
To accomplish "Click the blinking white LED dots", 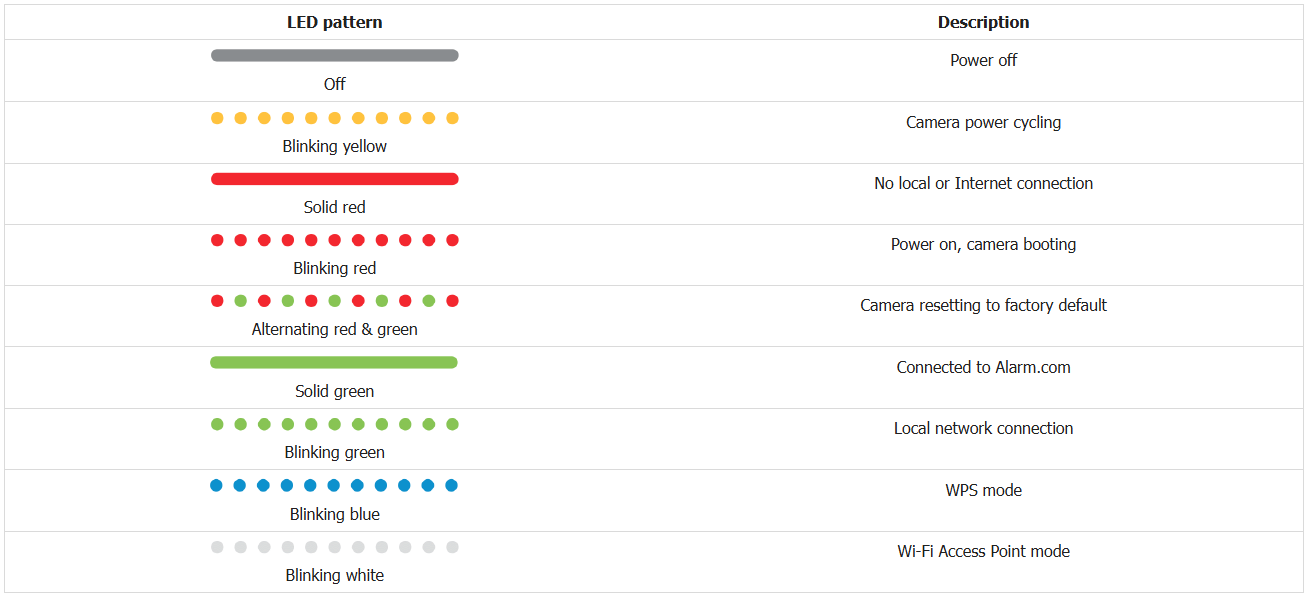I will click(x=334, y=547).
